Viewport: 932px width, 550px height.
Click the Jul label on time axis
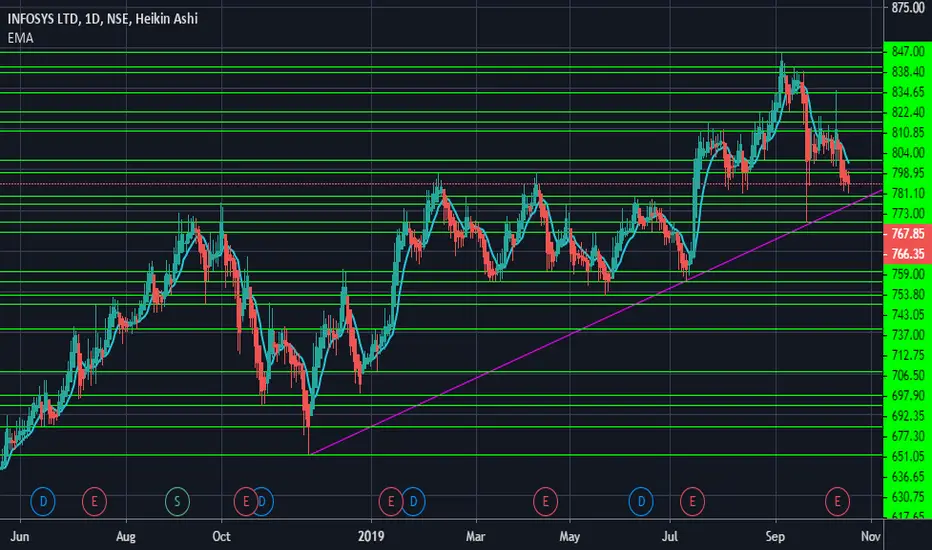click(x=670, y=536)
